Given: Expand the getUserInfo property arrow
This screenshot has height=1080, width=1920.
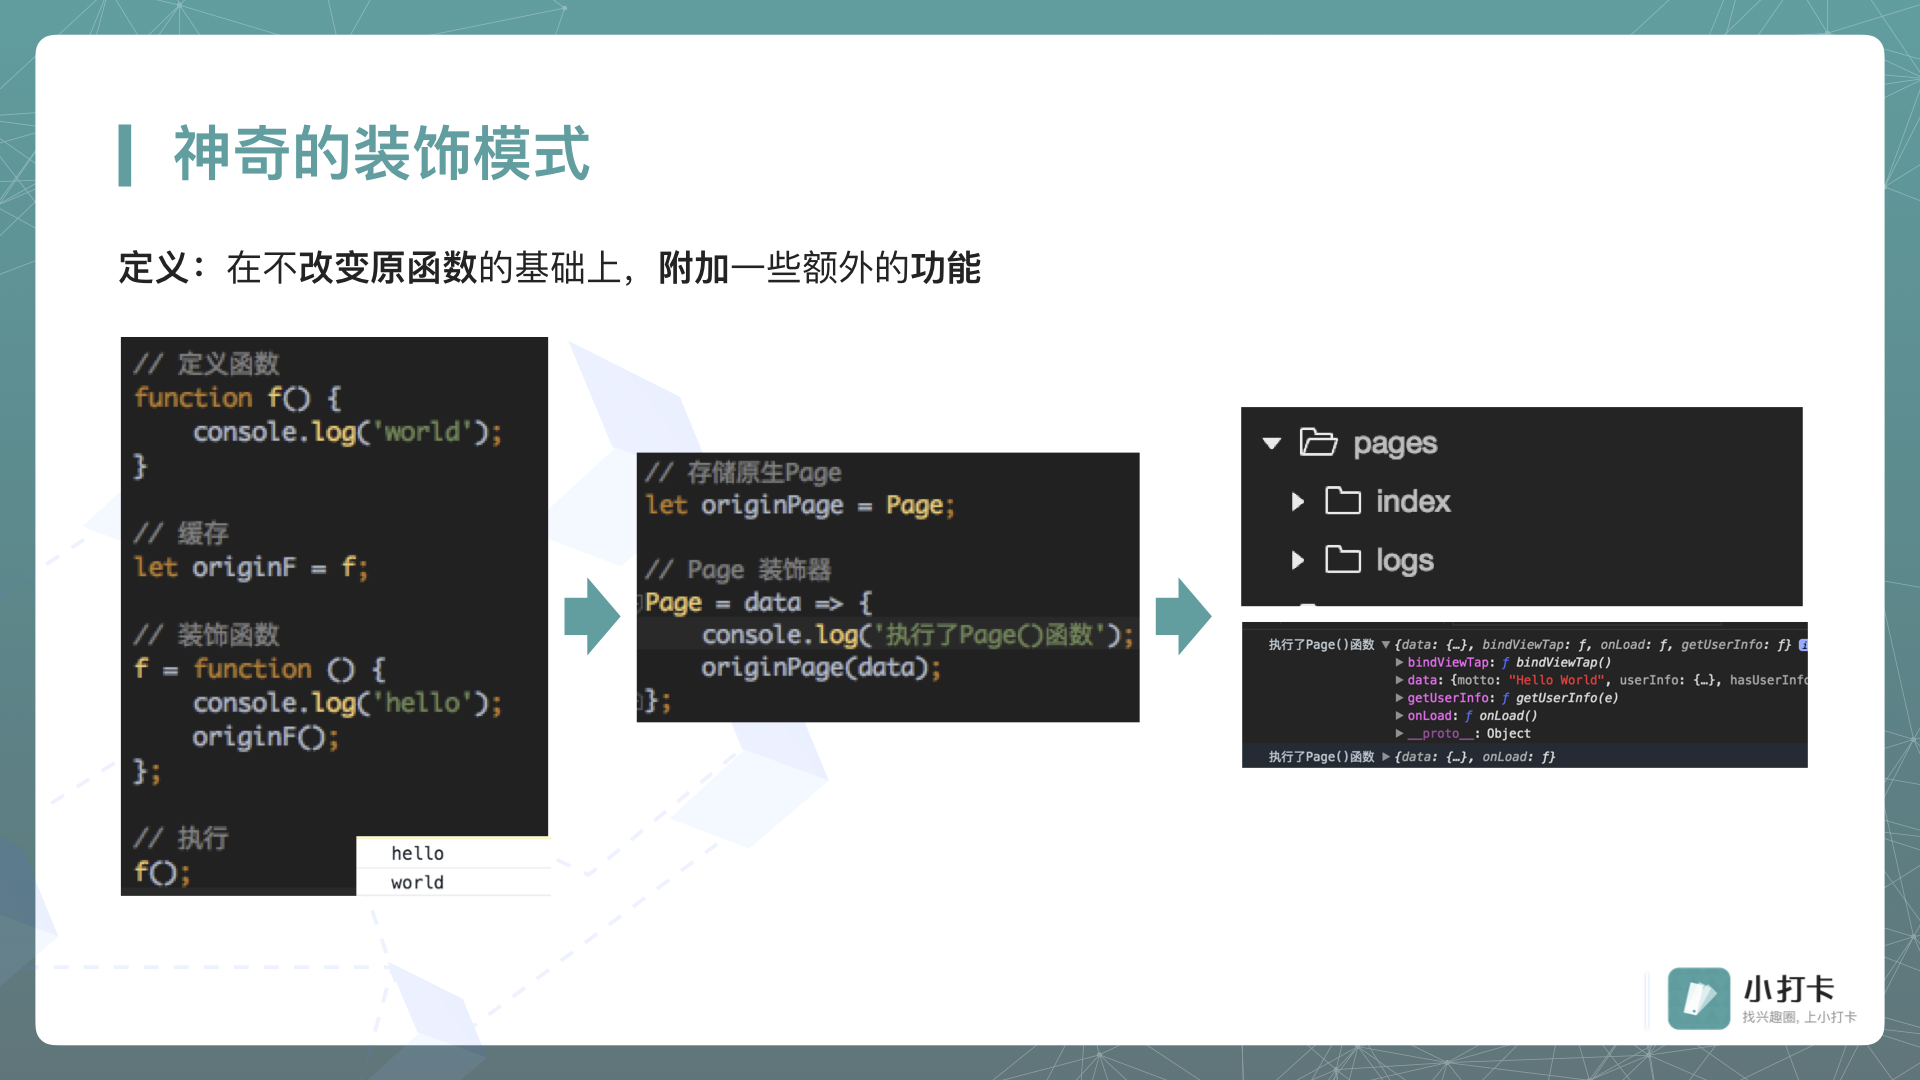Looking at the screenshot, I should (x=1399, y=698).
